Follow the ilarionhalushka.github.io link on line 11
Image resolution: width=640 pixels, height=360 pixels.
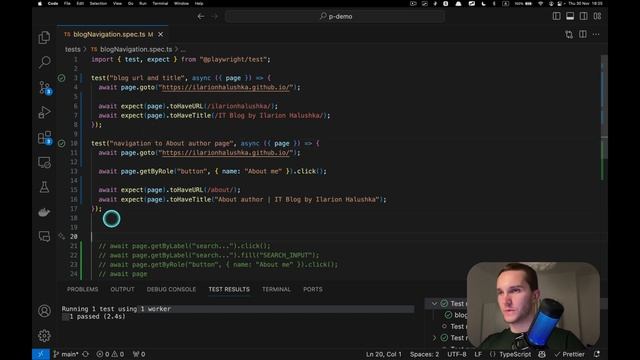click(226, 153)
